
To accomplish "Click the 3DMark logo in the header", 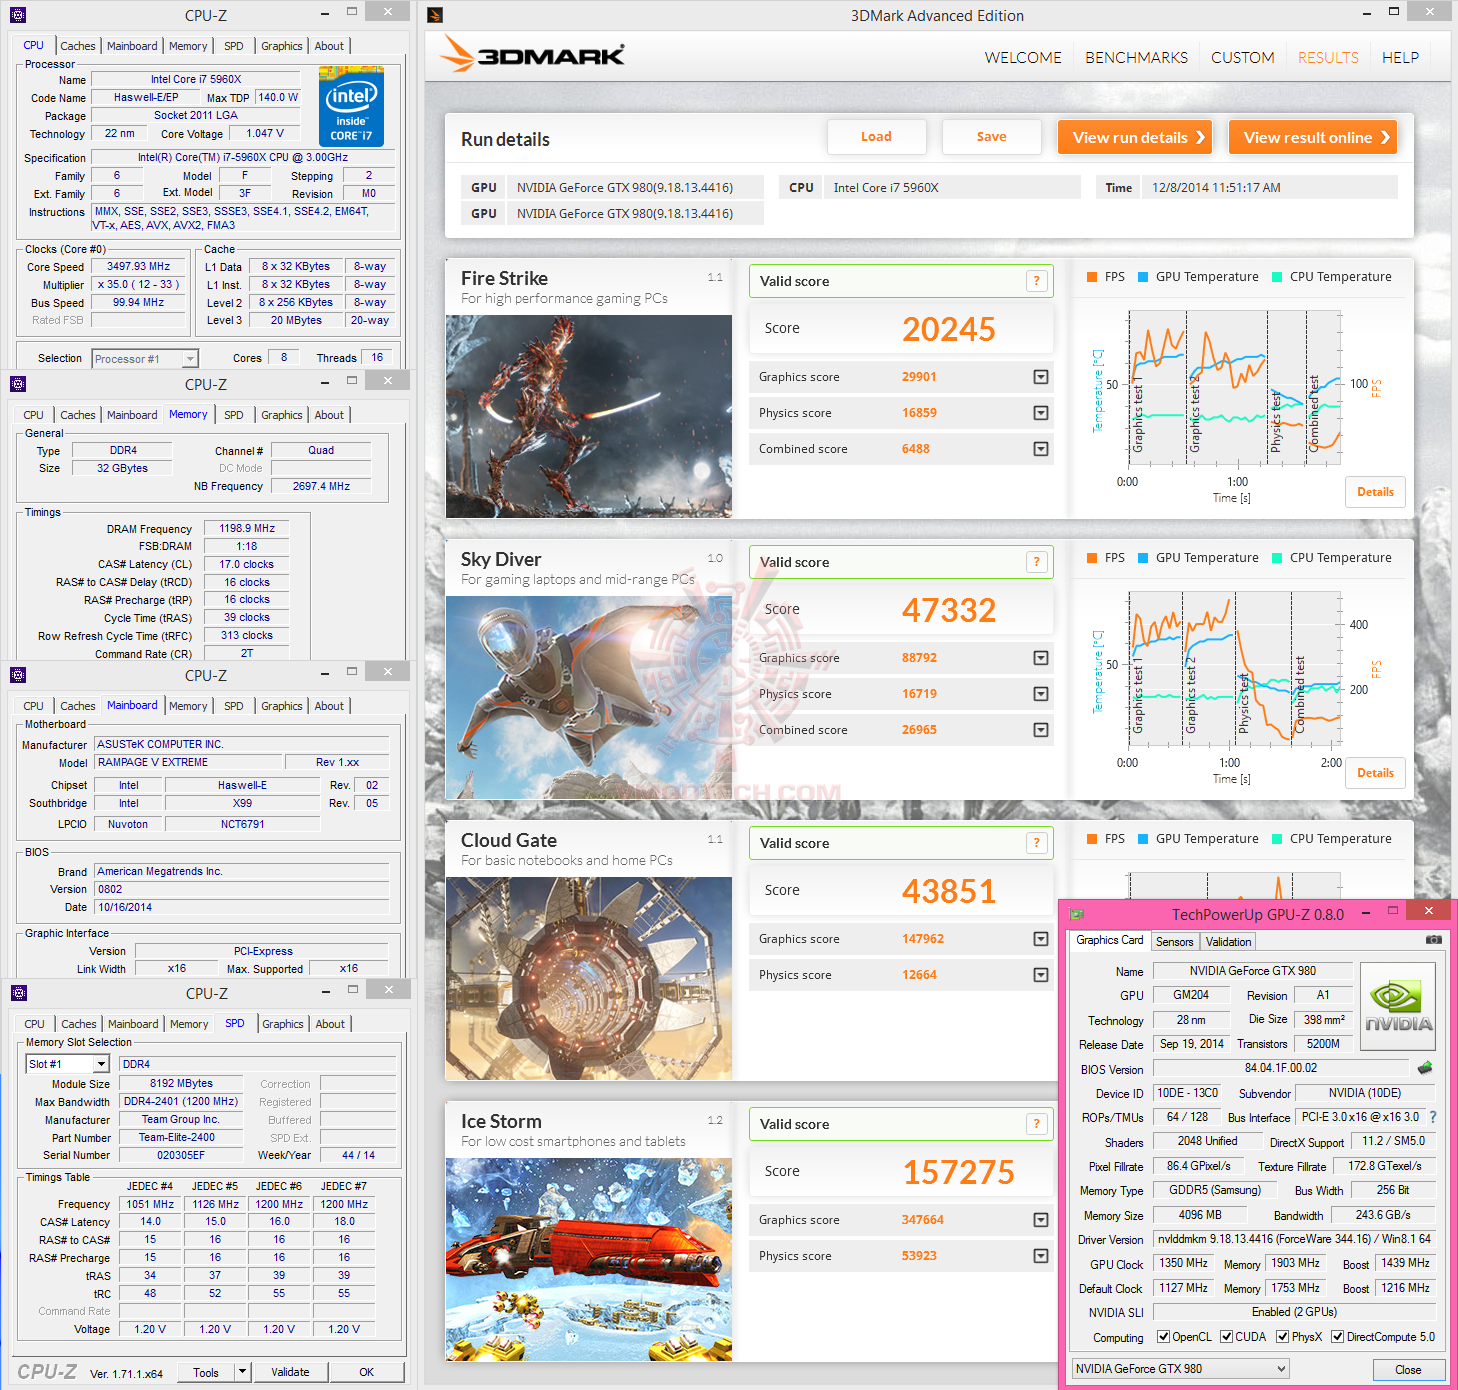I will (534, 55).
